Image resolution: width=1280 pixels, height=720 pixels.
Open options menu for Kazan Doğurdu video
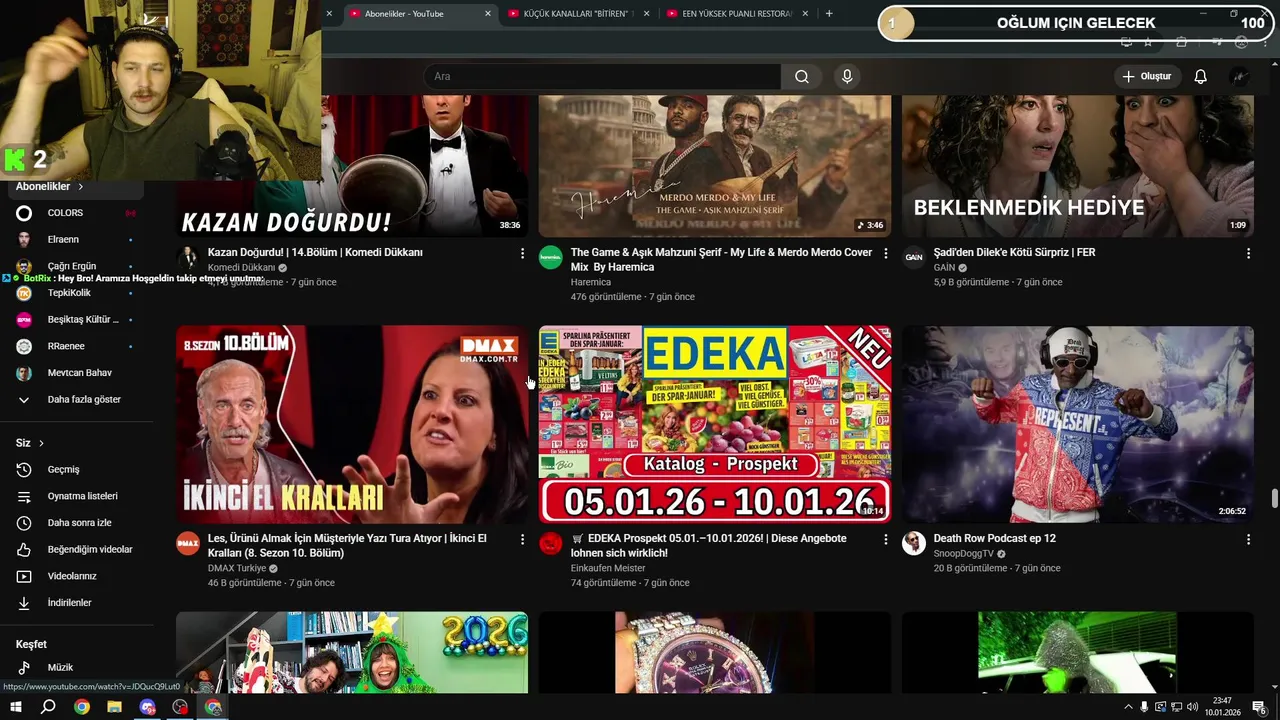tap(522, 254)
